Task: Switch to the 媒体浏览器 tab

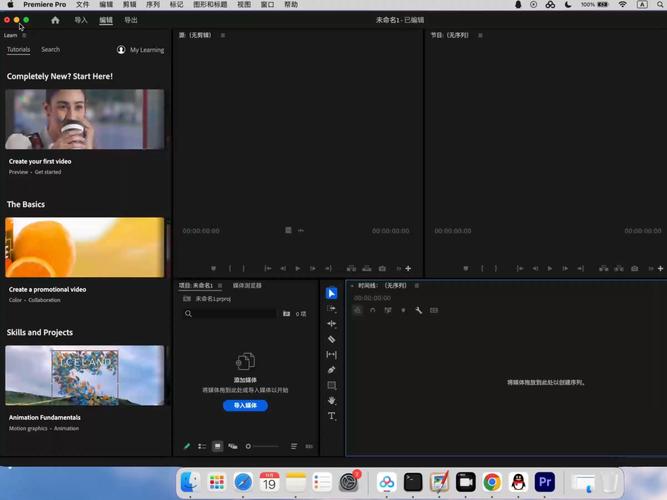Action: 247,286
